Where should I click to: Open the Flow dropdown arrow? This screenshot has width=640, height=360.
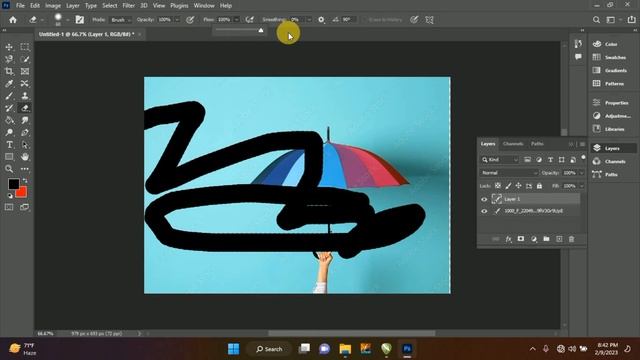coord(236,20)
